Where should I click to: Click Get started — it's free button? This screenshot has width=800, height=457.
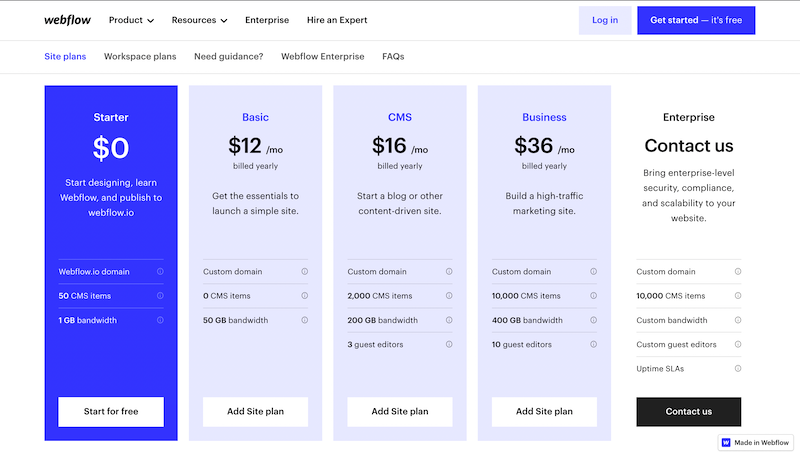(696, 20)
